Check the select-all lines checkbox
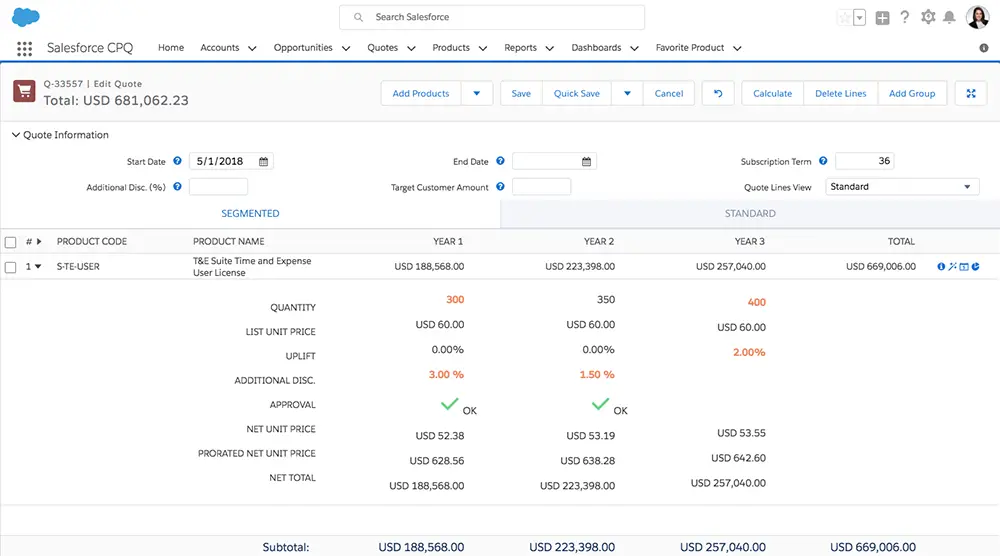1000x556 pixels. click(x=10, y=242)
